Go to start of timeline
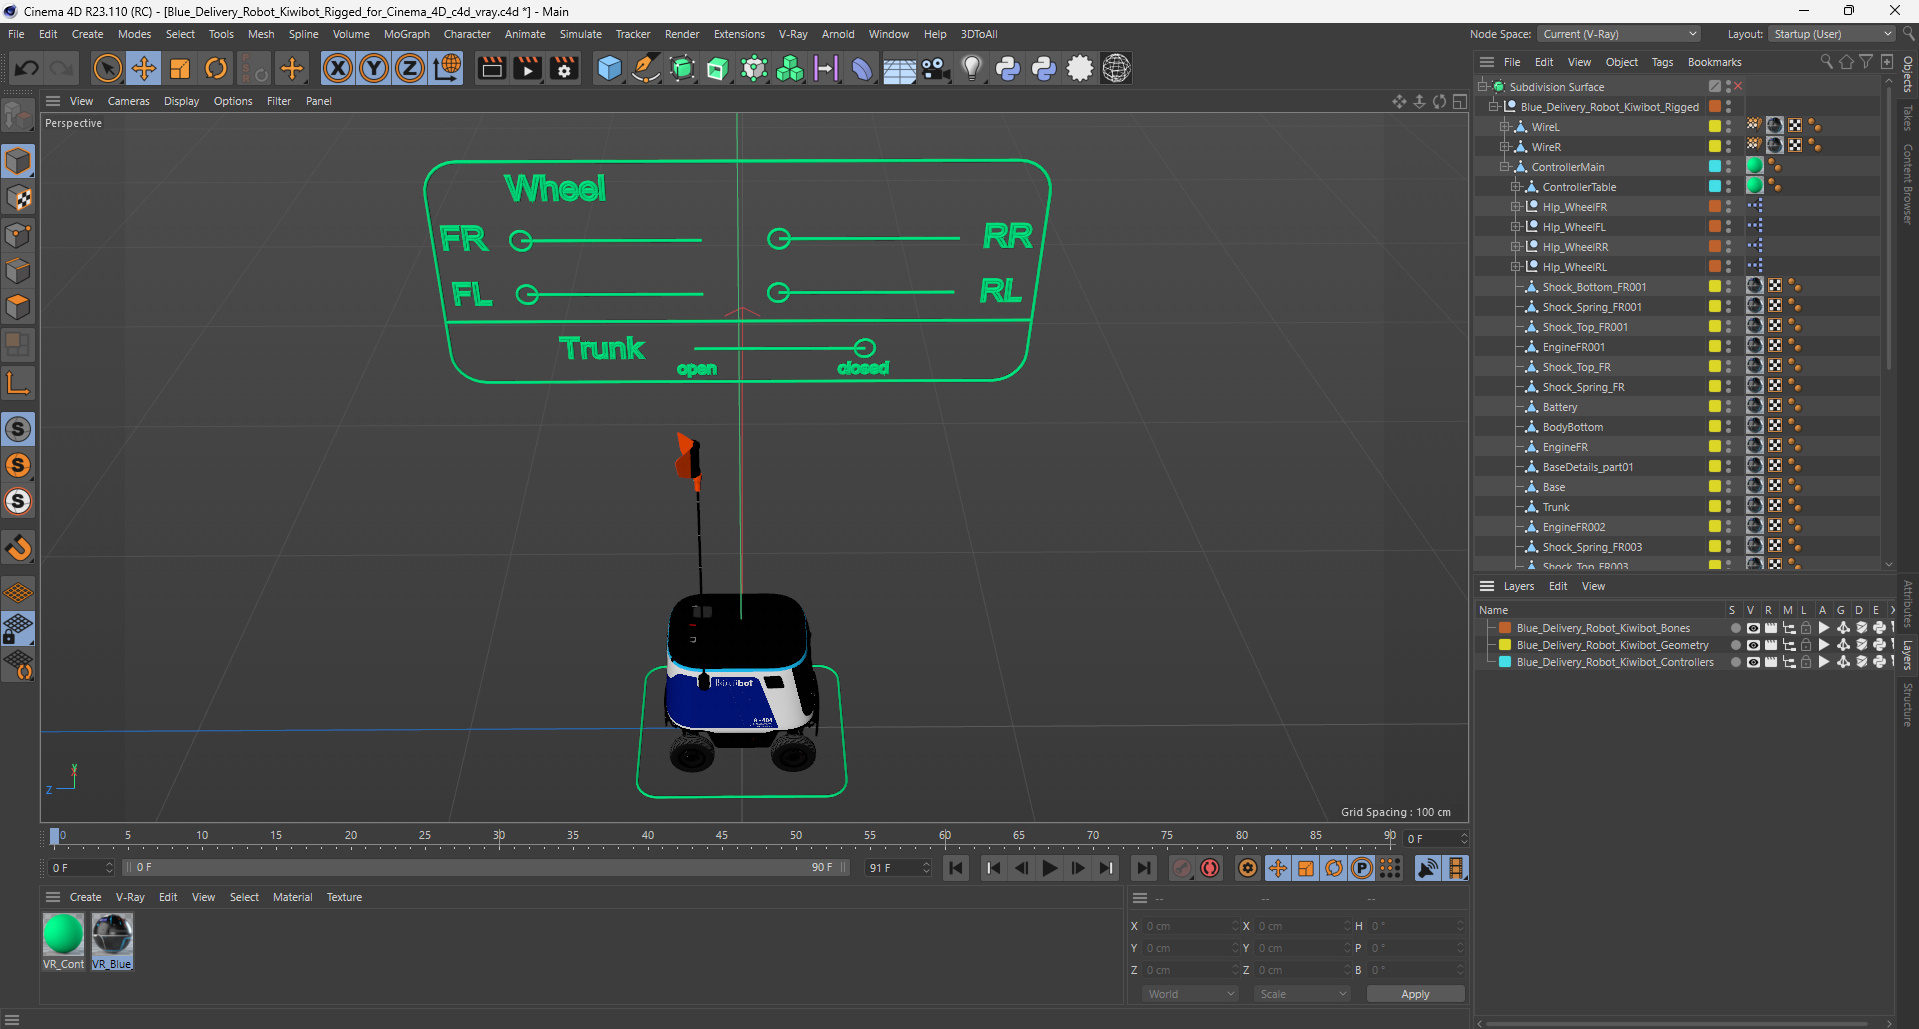Image resolution: width=1919 pixels, height=1029 pixels. click(x=956, y=868)
